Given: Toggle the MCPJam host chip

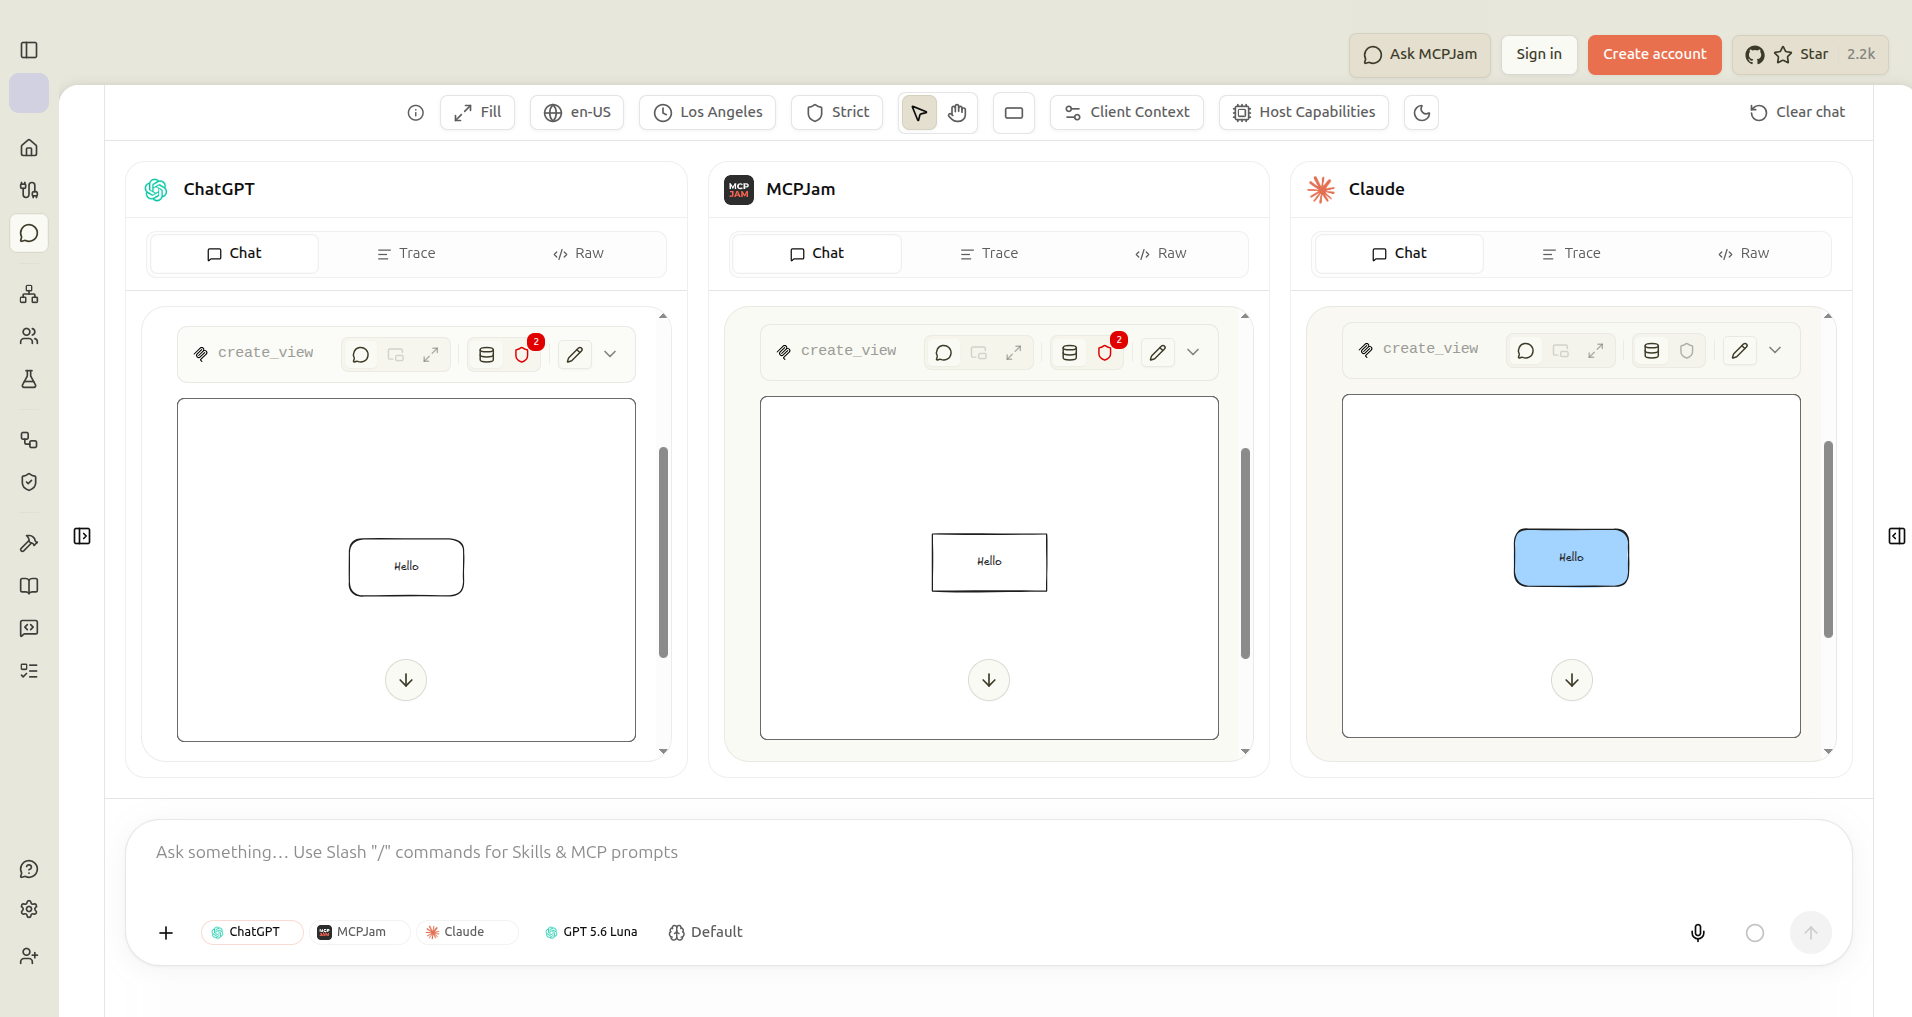Looking at the screenshot, I should point(360,932).
